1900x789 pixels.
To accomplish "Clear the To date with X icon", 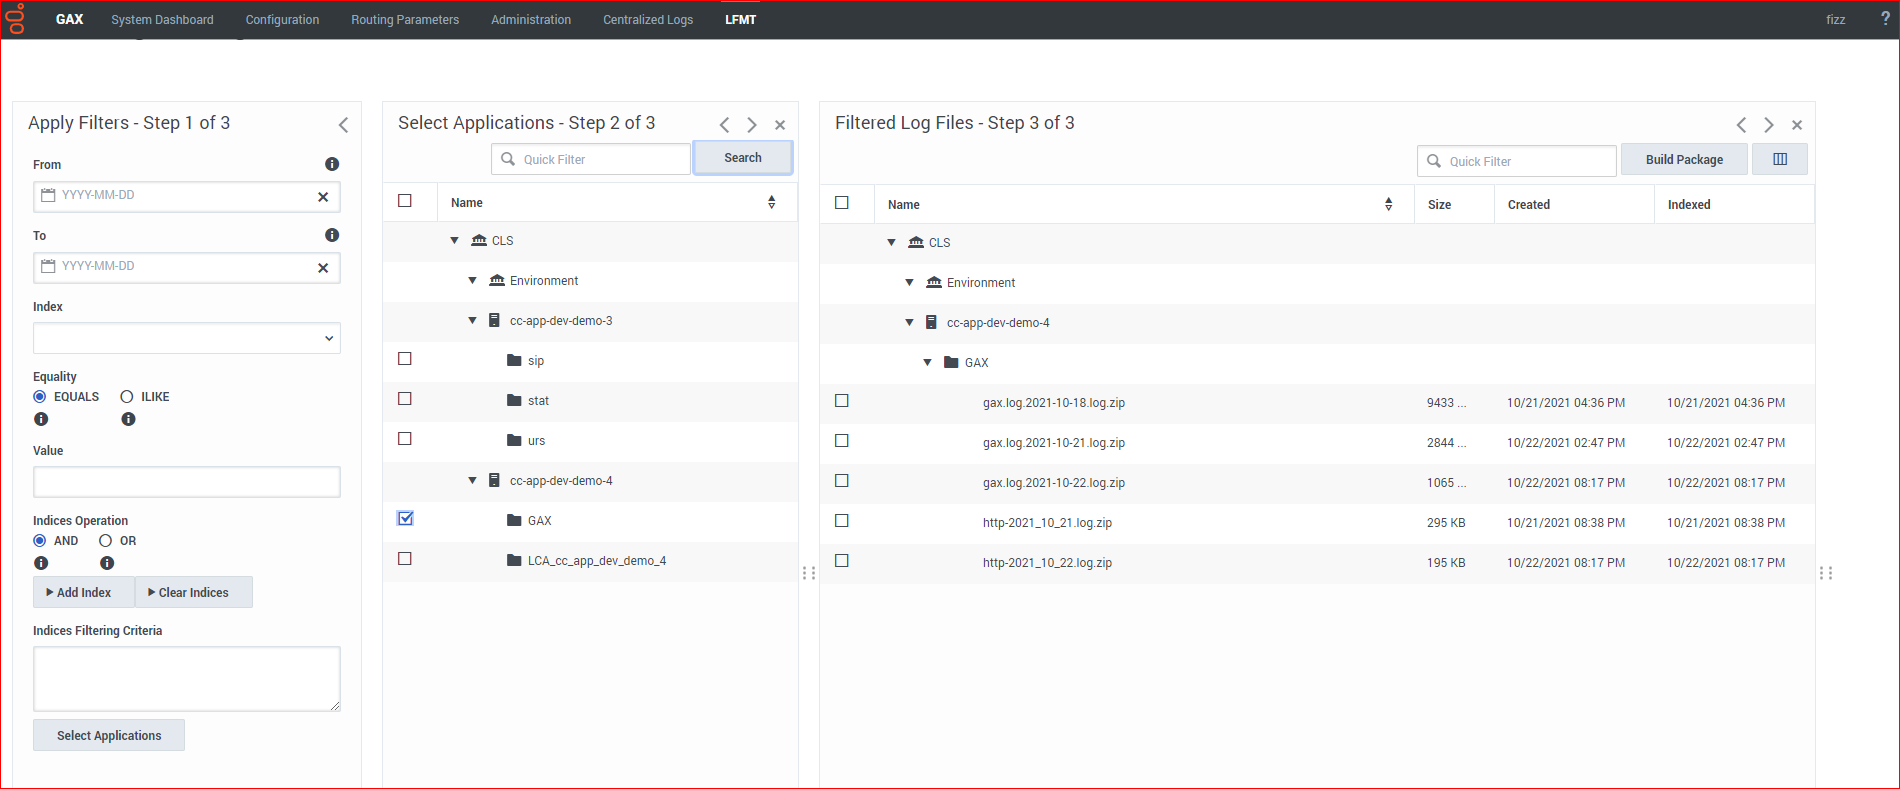I will click(323, 268).
